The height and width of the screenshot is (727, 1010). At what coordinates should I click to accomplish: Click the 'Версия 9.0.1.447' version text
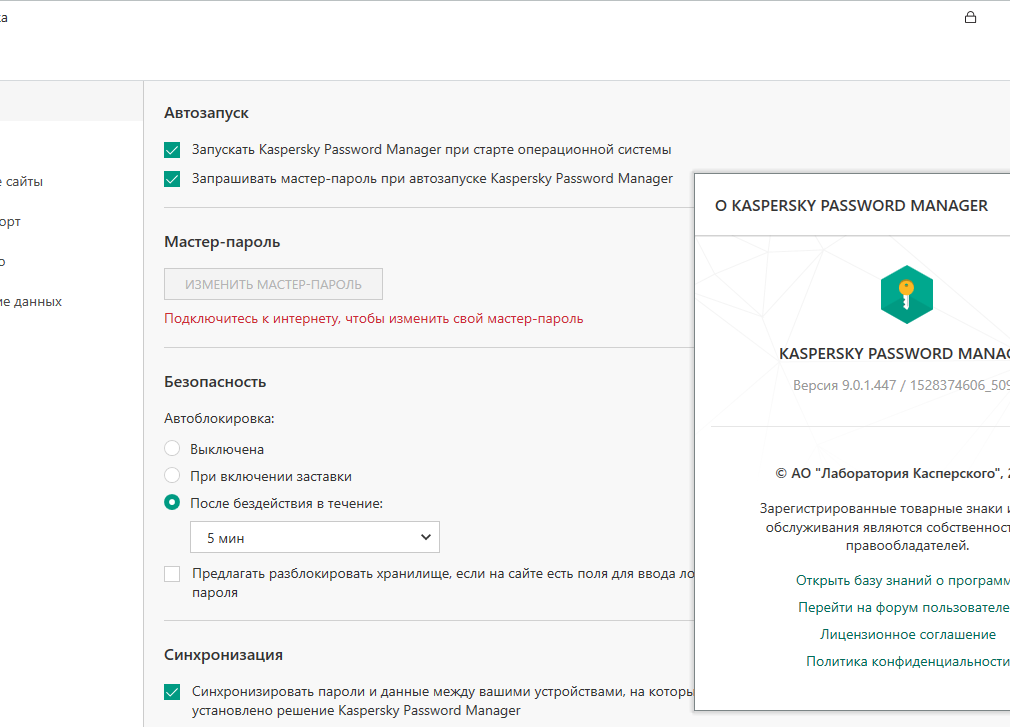pyautogui.click(x=901, y=385)
